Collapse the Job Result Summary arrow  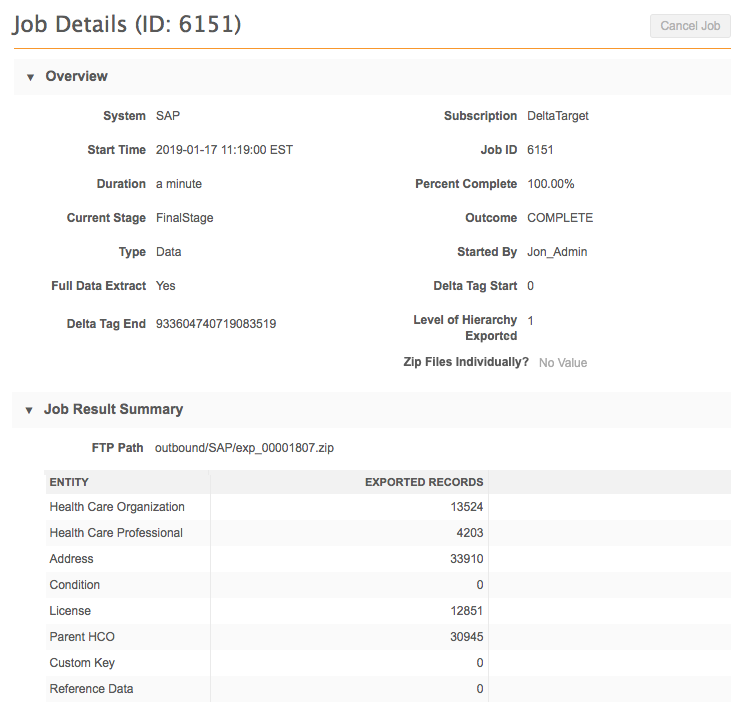[29, 410]
